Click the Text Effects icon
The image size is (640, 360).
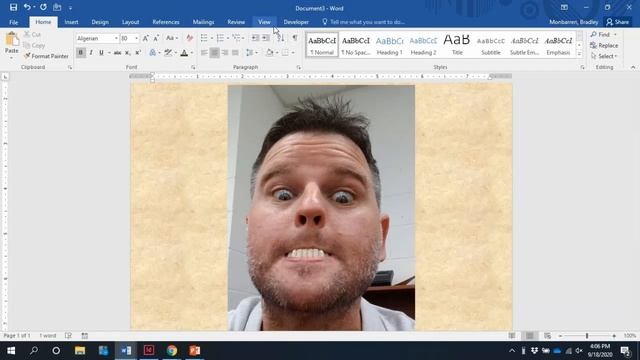153,53
